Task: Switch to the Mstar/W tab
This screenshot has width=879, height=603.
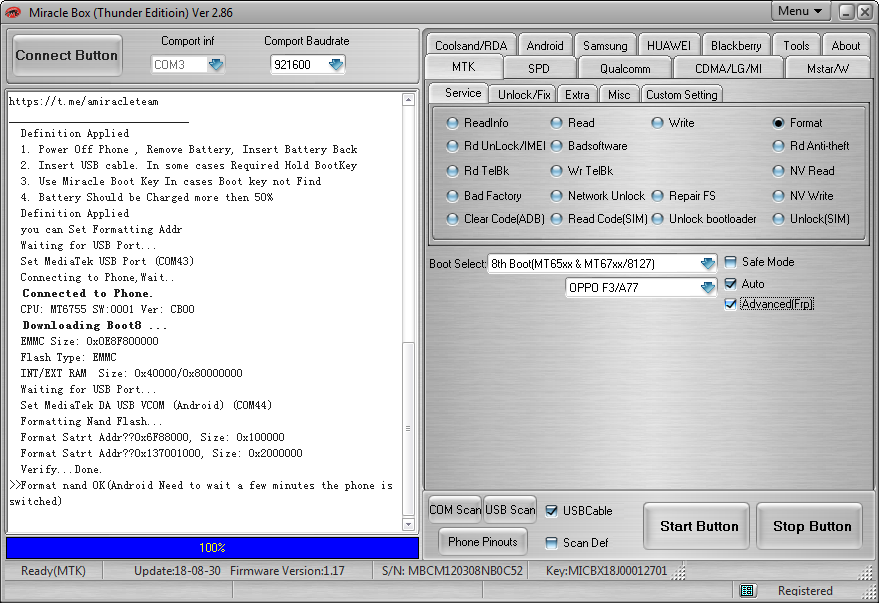Action: 828,68
